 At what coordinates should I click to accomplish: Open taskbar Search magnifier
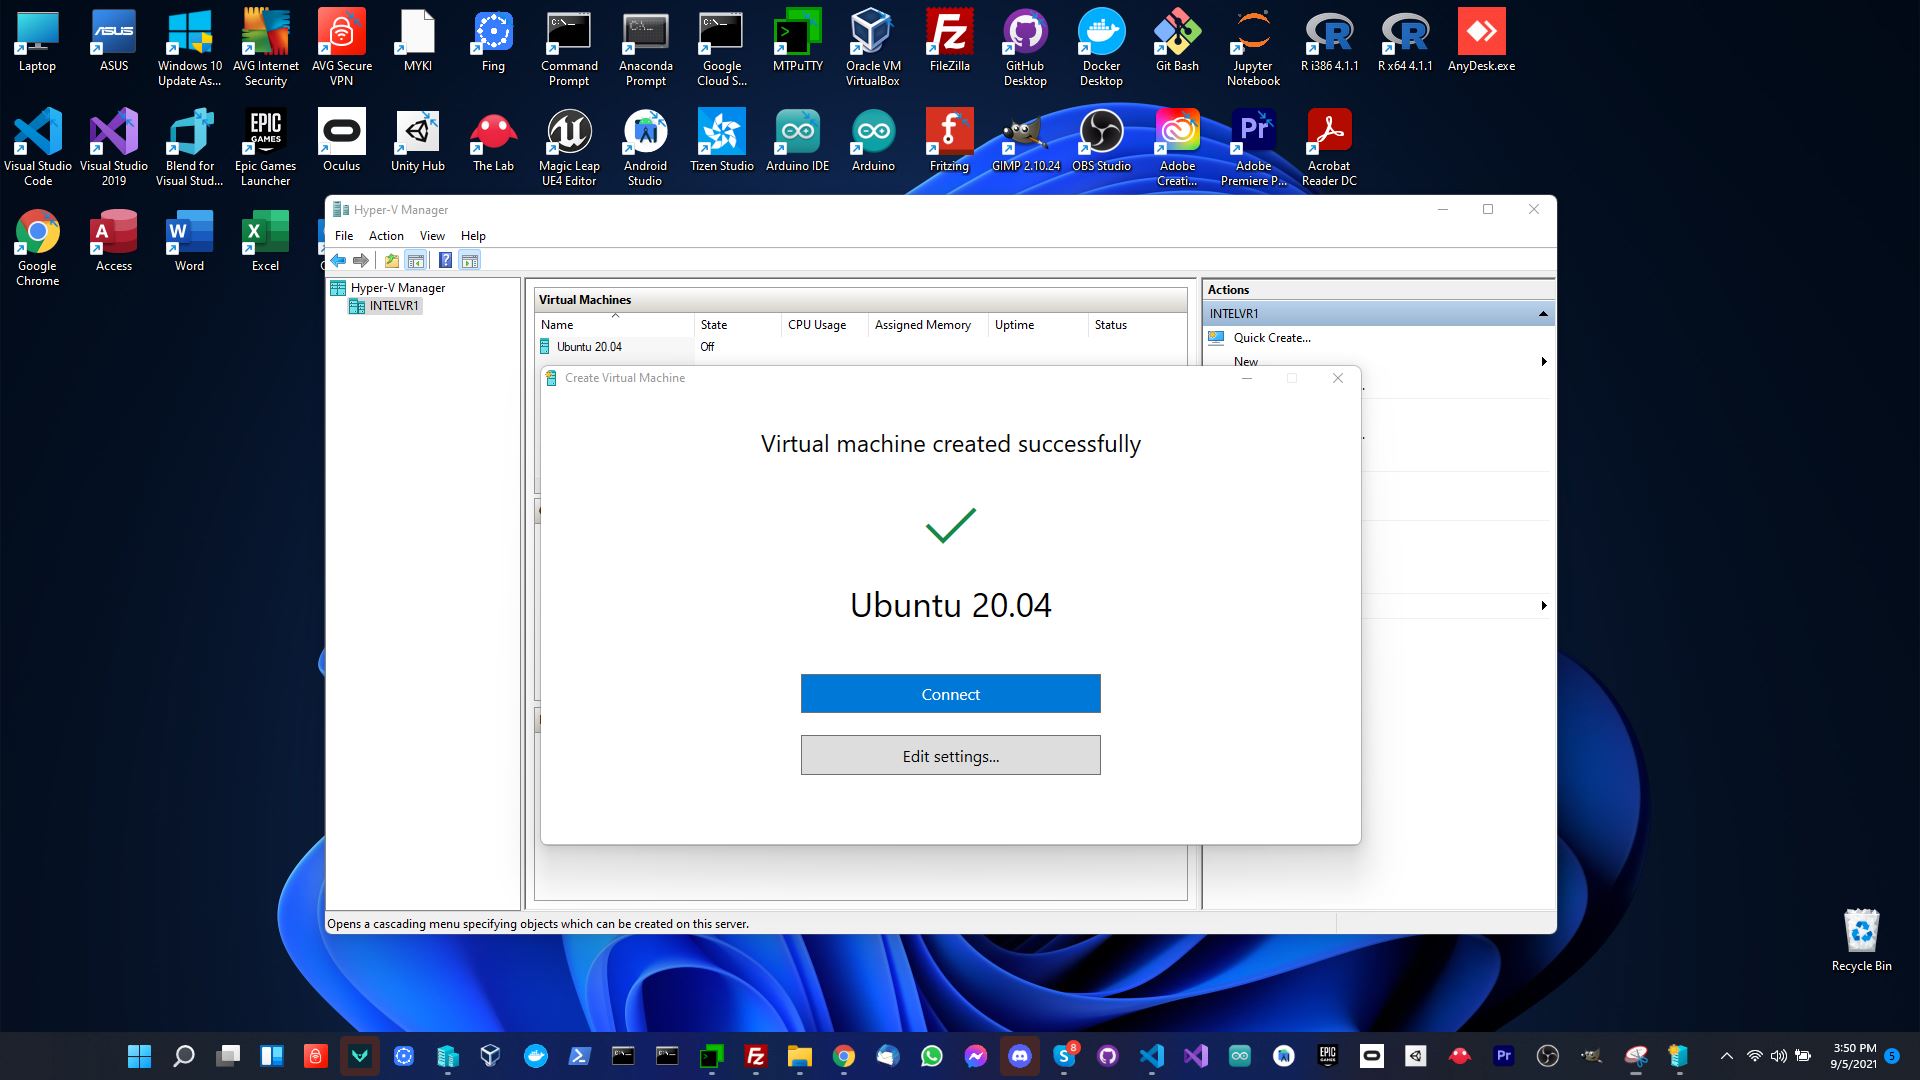(184, 1056)
